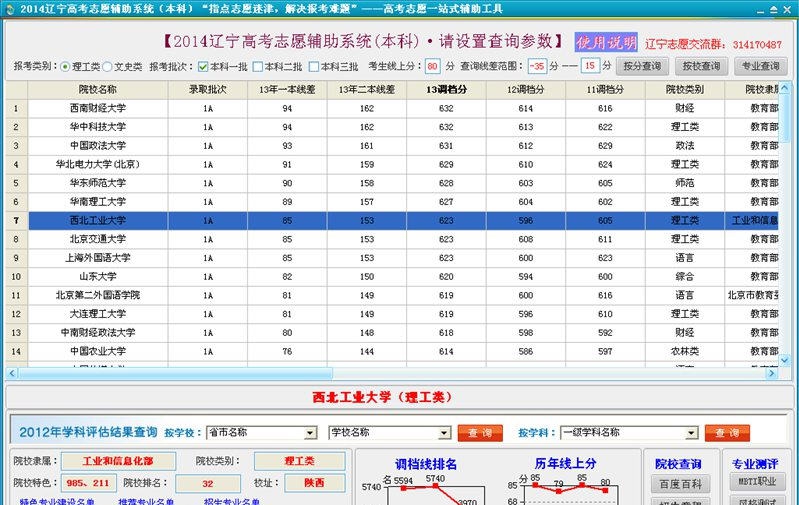The width and height of the screenshot is (799, 505).
Task: Select the 文史类 radio button
Action: [107, 67]
